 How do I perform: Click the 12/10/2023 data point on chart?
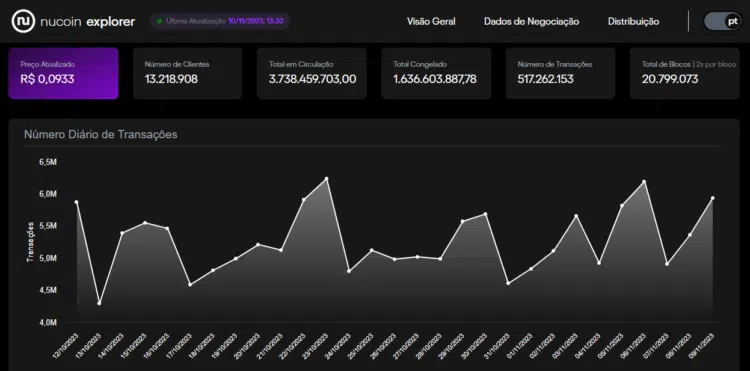(x=77, y=202)
